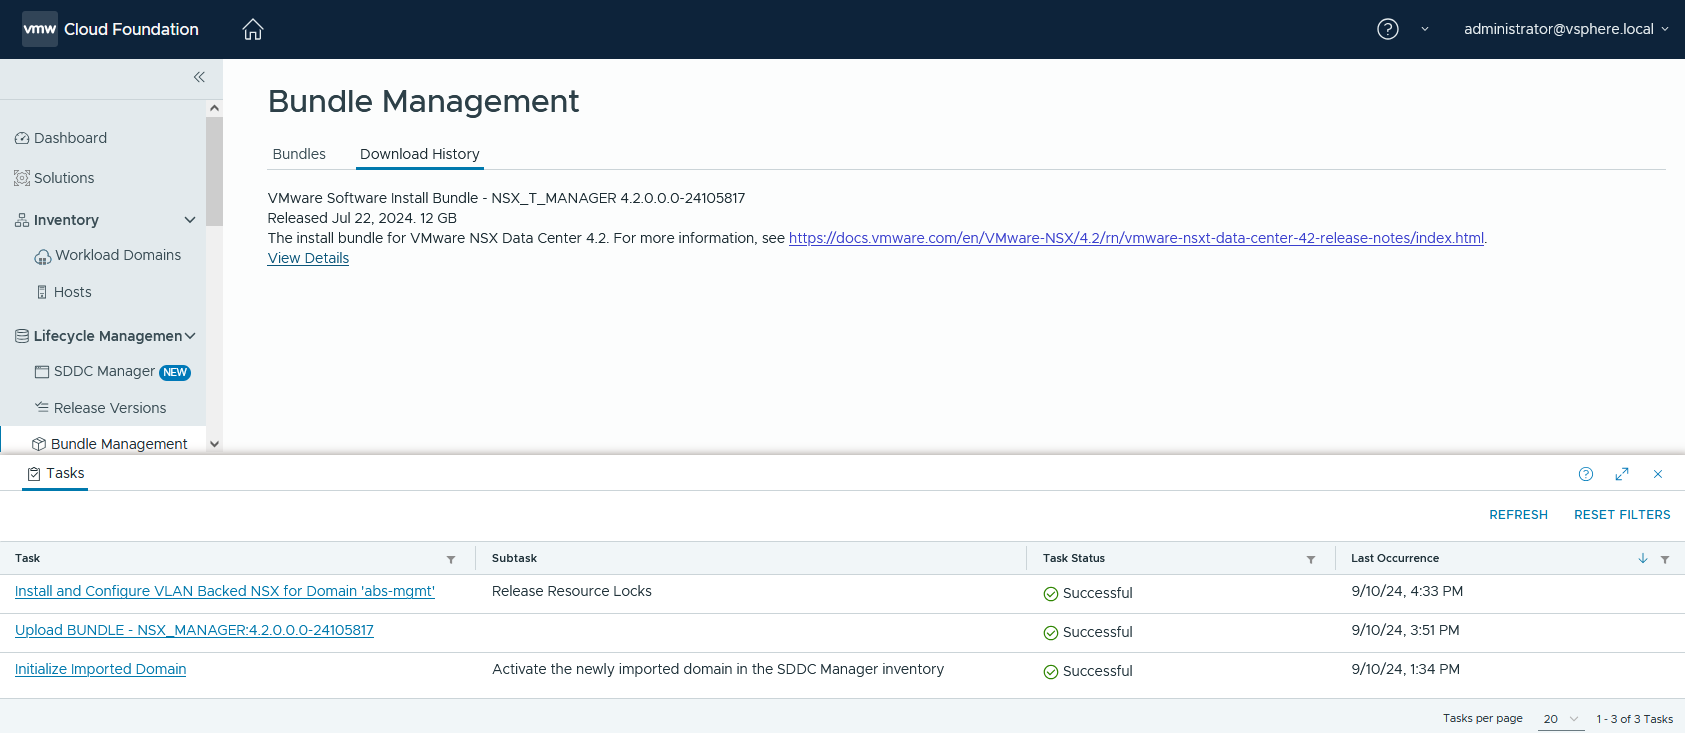Click the SDDC Manager window icon
The image size is (1685, 733).
coord(42,371)
